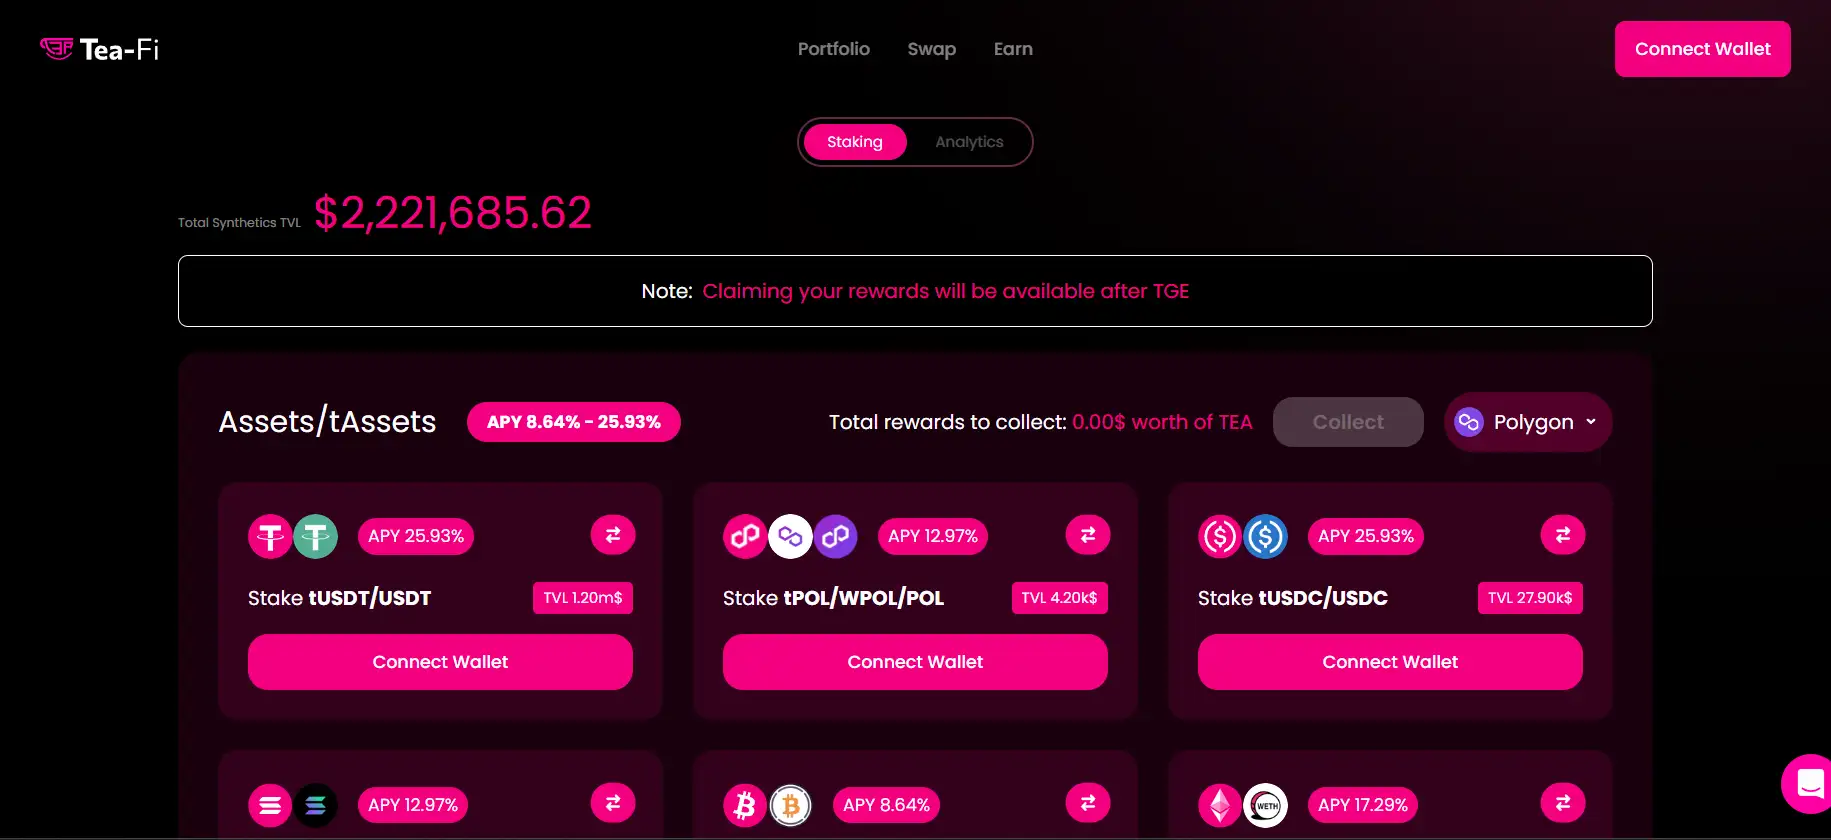Image resolution: width=1831 pixels, height=840 pixels.
Task: Open the Polygon network dropdown
Action: (1527, 422)
